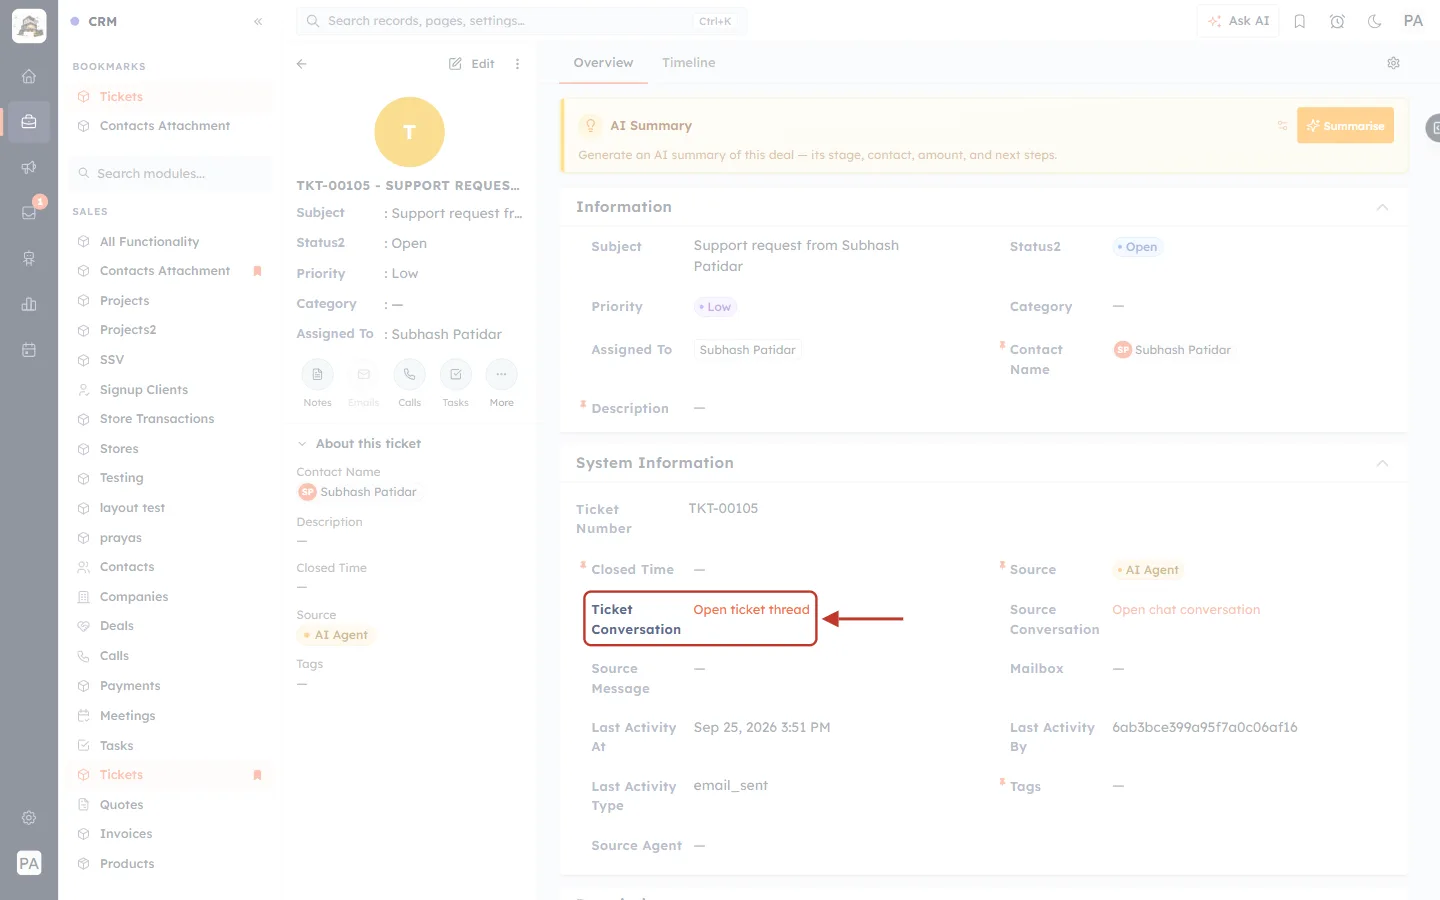The image size is (1440, 900).
Task: Open the layout settings gear near Overview tabs
Action: point(1393,63)
